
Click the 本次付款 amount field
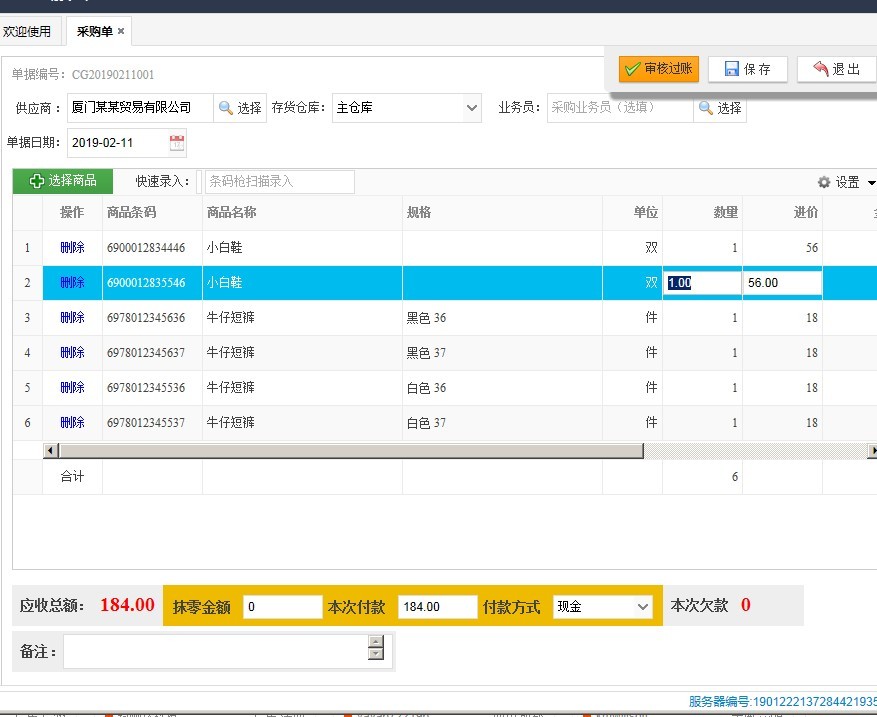437,607
